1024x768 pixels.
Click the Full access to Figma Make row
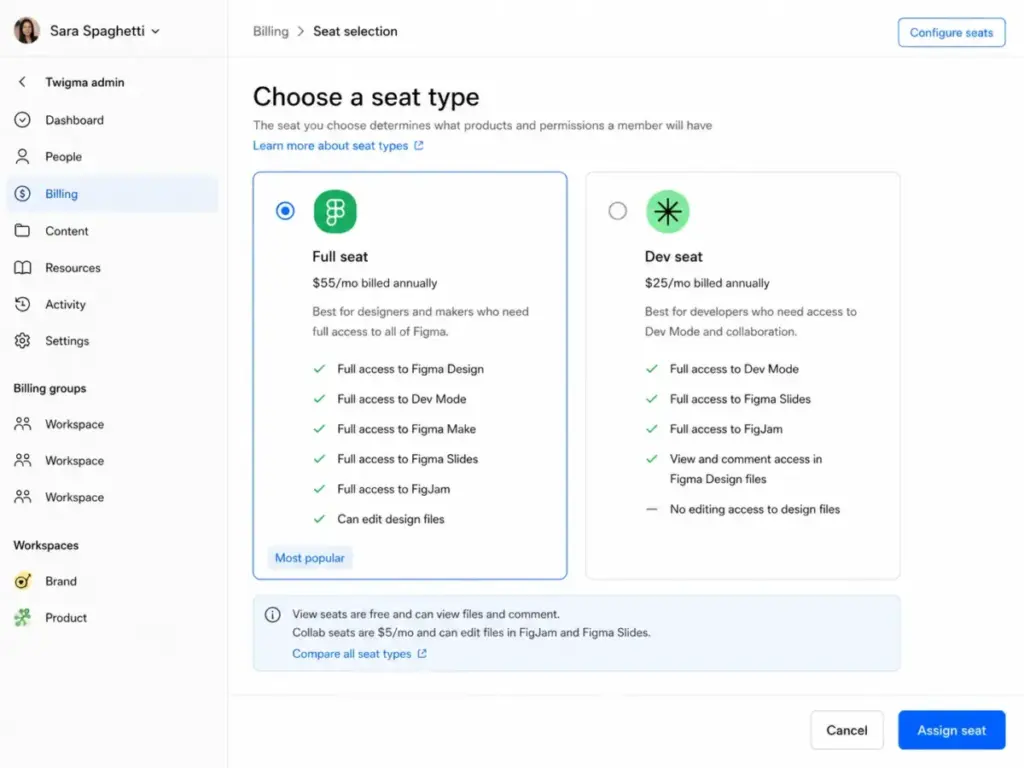click(x=394, y=429)
